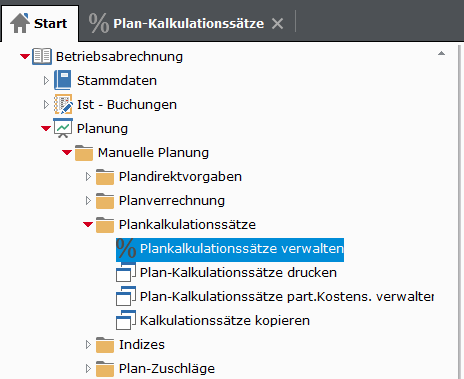Expand the Plandirektvorgaben folder
This screenshot has width=464, height=379.
(x=88, y=176)
